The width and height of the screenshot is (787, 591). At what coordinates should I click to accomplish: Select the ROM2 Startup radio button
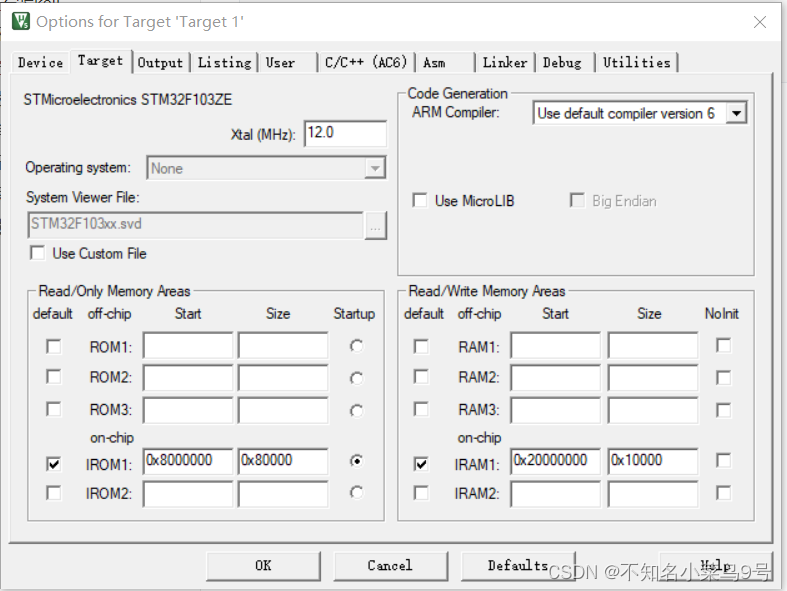(x=356, y=378)
